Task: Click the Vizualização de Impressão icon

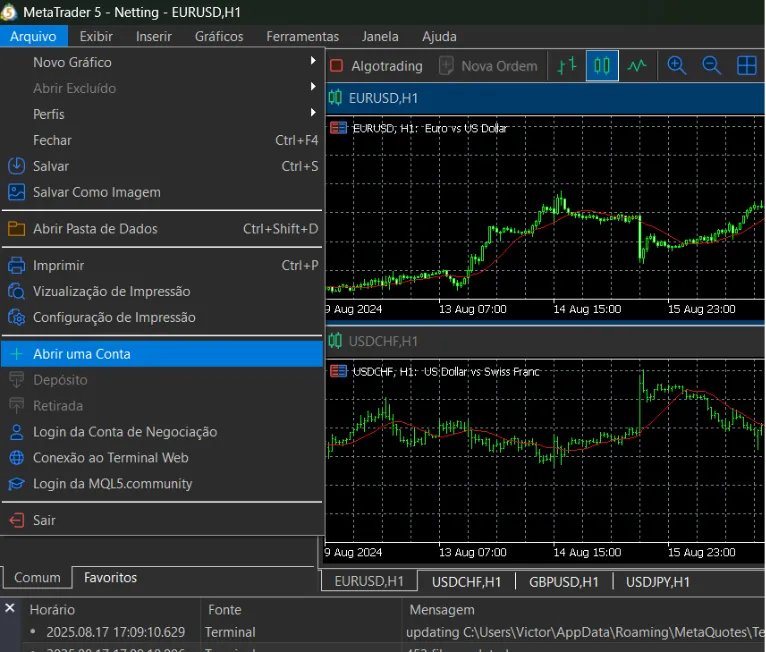Action: pos(17,291)
